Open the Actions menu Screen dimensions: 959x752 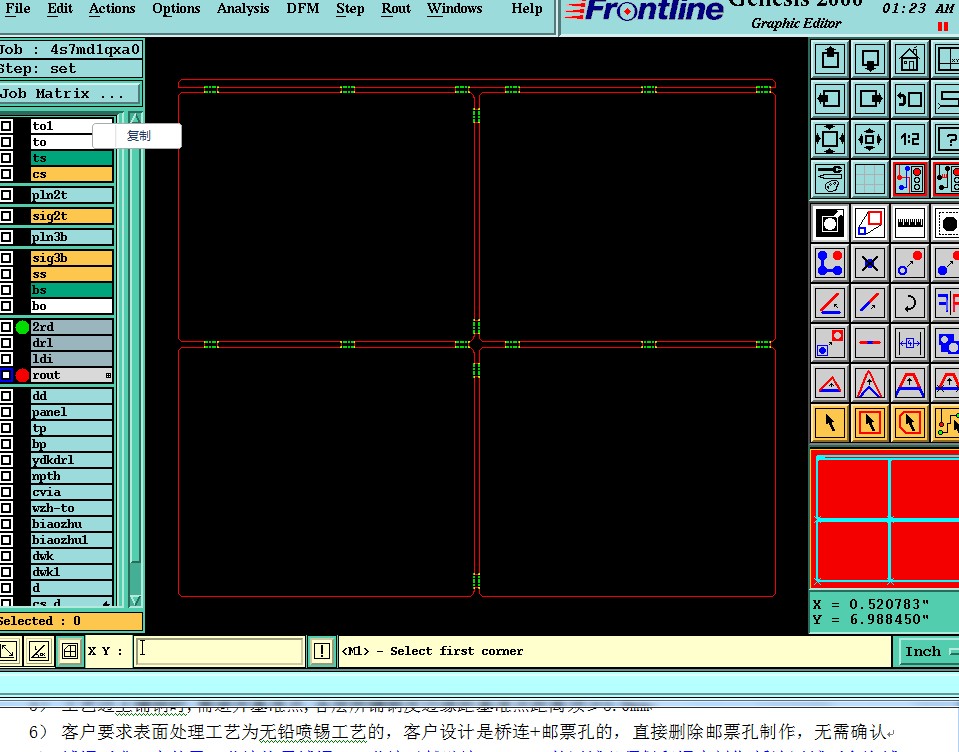coord(112,9)
